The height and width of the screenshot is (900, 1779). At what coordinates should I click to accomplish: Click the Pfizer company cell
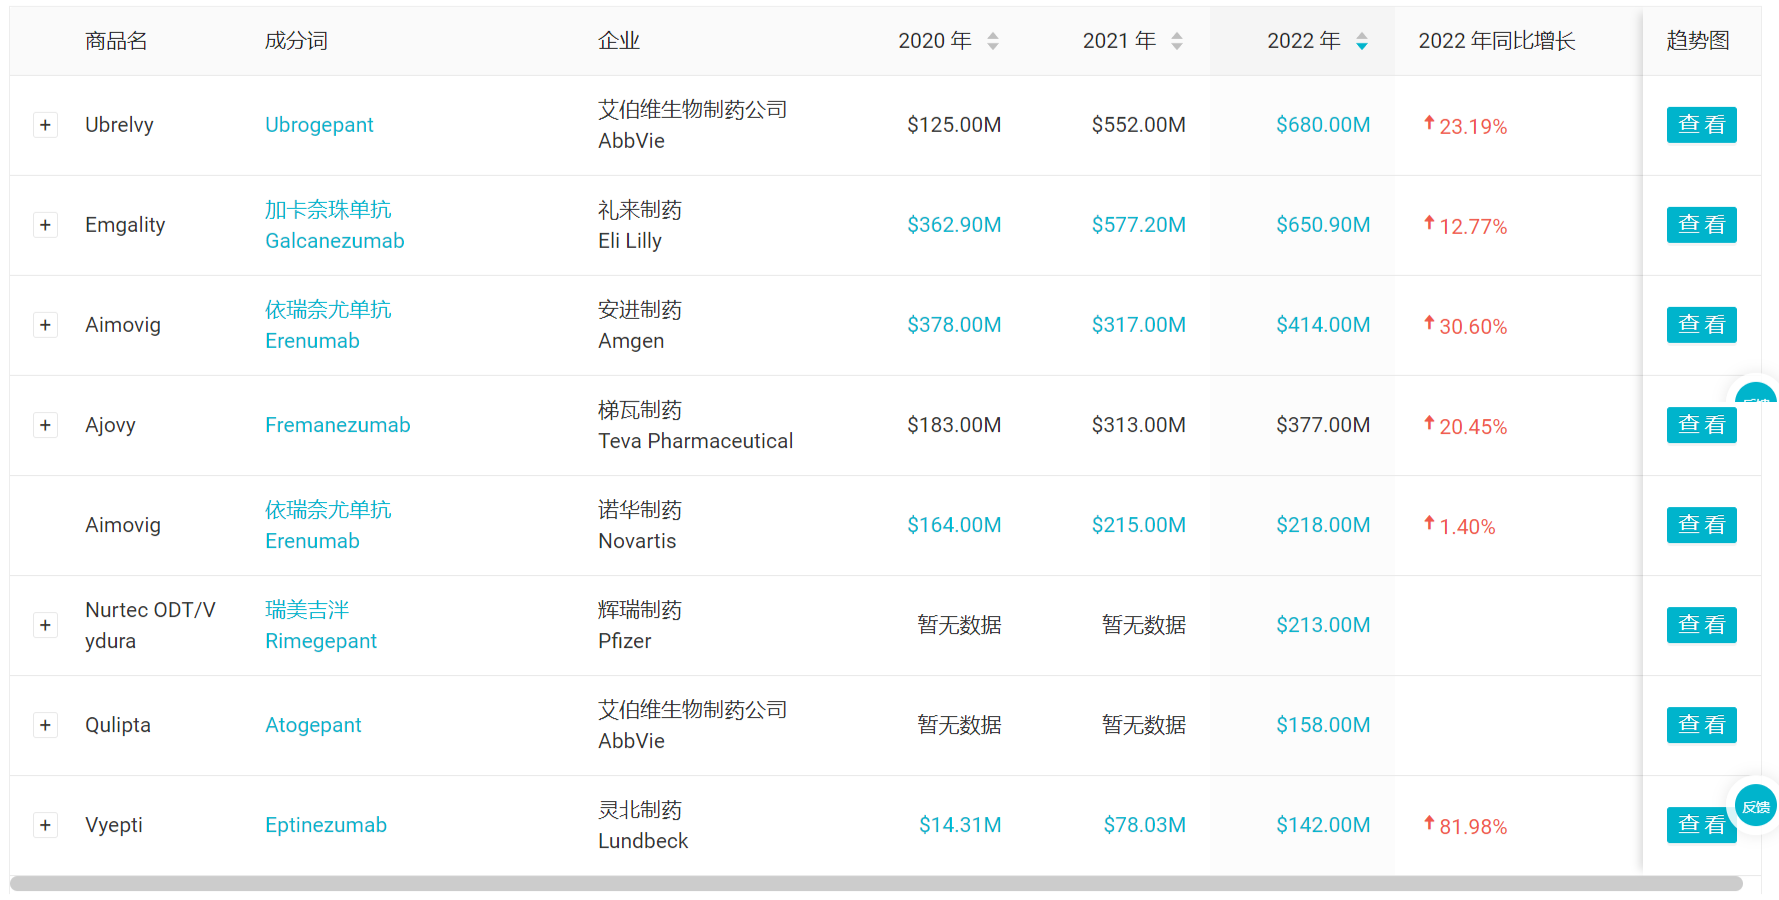640,625
